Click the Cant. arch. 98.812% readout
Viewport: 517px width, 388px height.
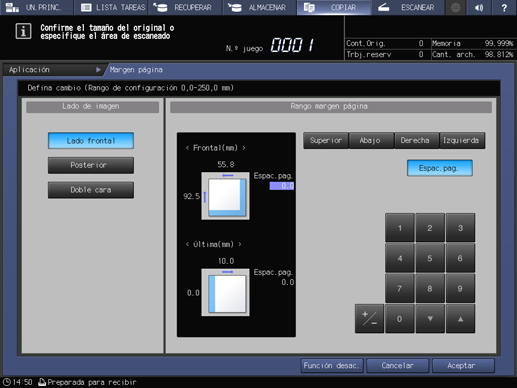tap(472, 54)
